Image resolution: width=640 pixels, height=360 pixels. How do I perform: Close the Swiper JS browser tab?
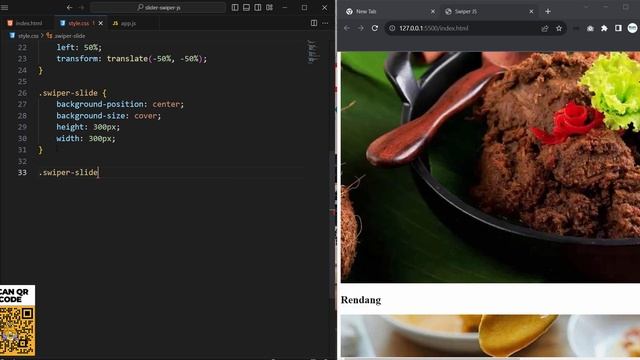(531, 12)
